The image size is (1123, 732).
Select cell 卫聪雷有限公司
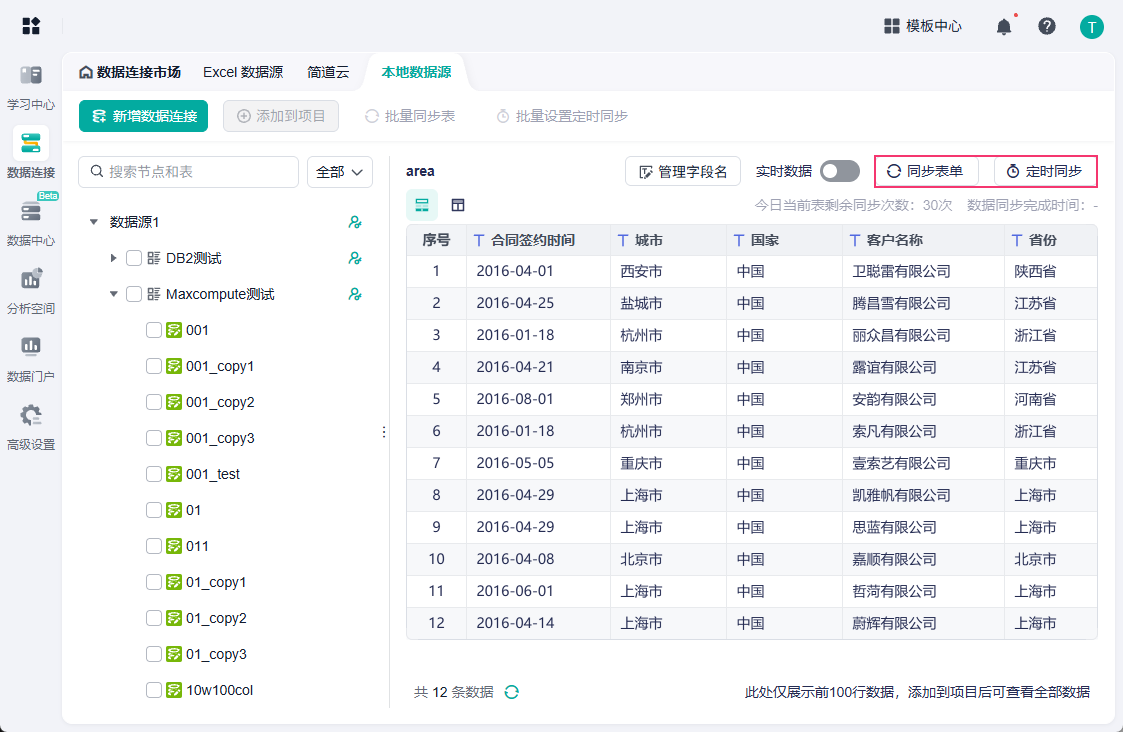pos(923,271)
